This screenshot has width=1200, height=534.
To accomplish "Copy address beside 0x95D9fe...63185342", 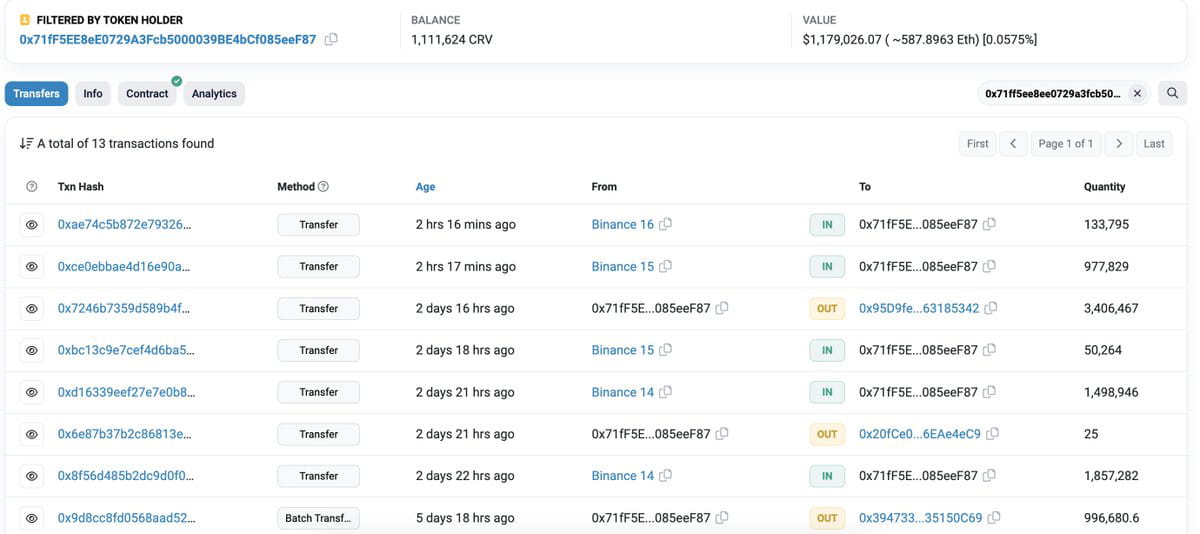I will coord(991,309).
